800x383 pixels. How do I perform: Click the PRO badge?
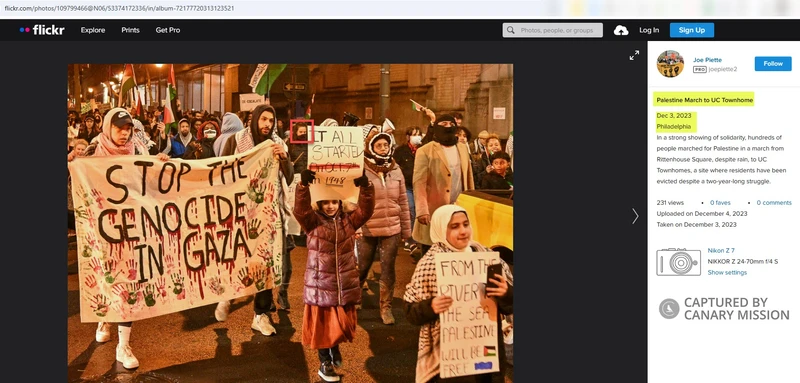[699, 69]
